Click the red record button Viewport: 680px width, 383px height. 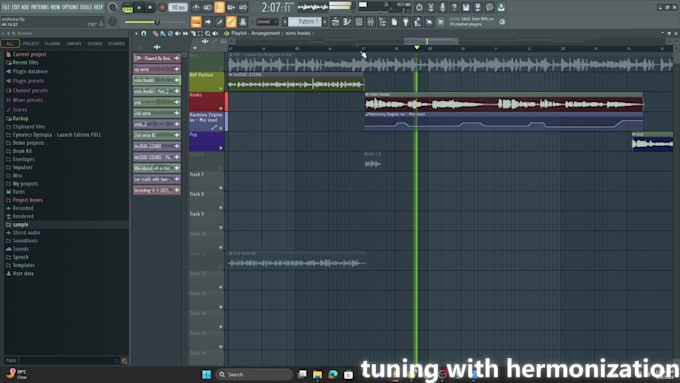pyautogui.click(x=162, y=8)
